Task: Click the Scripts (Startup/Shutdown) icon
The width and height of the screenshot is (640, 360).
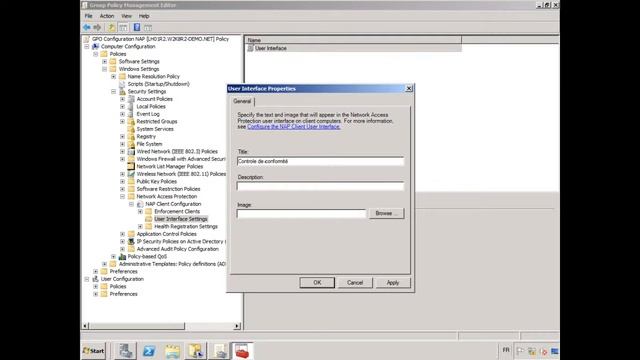Action: click(x=122, y=84)
